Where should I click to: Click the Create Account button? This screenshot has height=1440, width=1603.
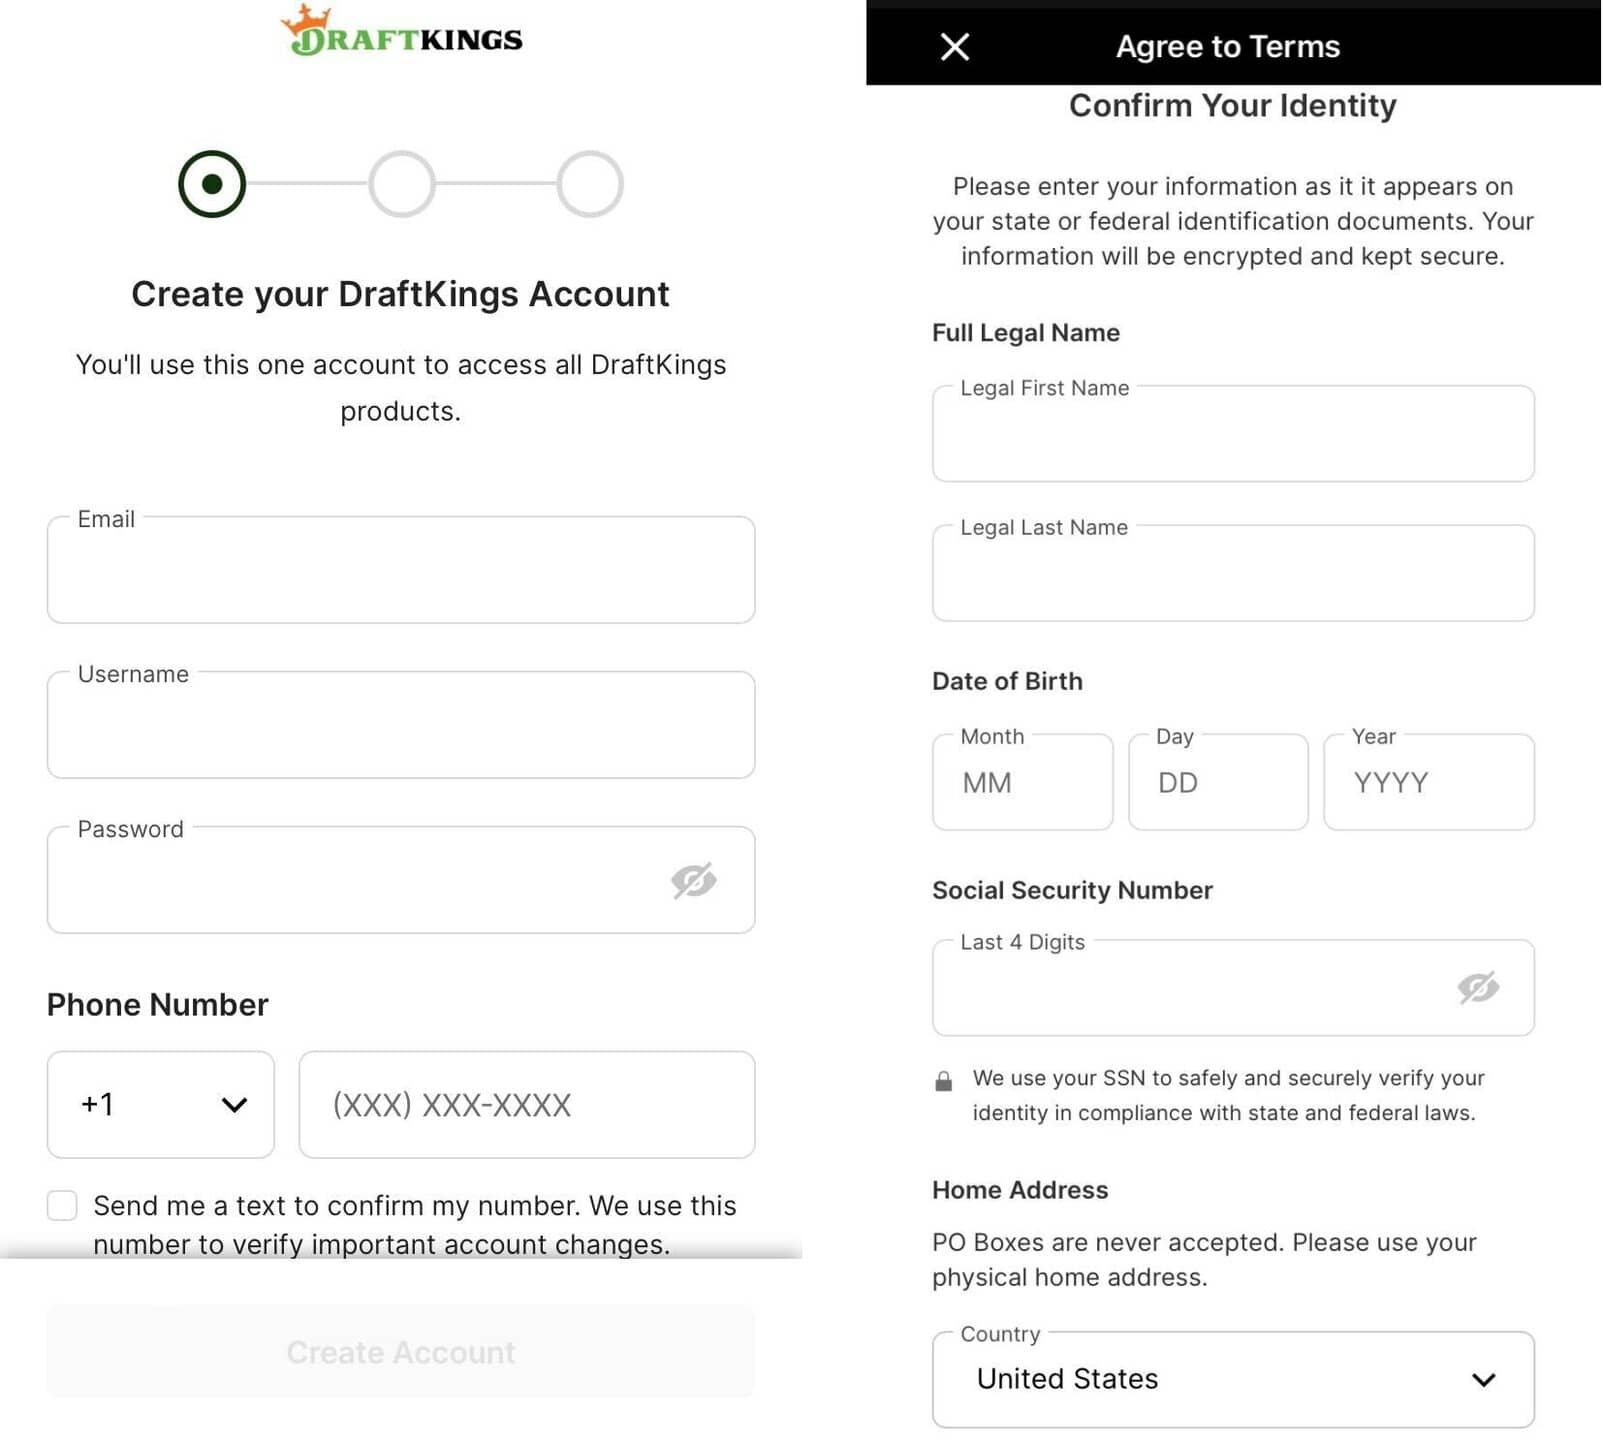point(401,1352)
